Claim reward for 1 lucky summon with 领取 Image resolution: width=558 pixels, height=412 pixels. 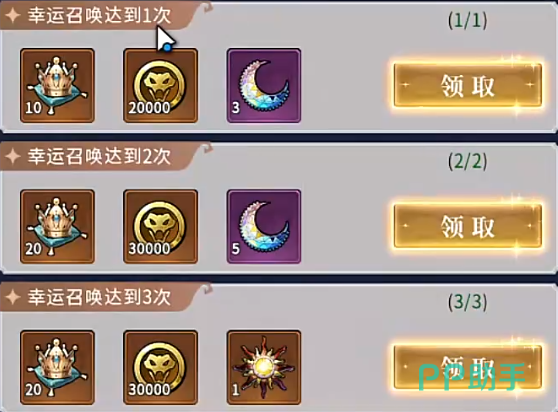pos(468,85)
